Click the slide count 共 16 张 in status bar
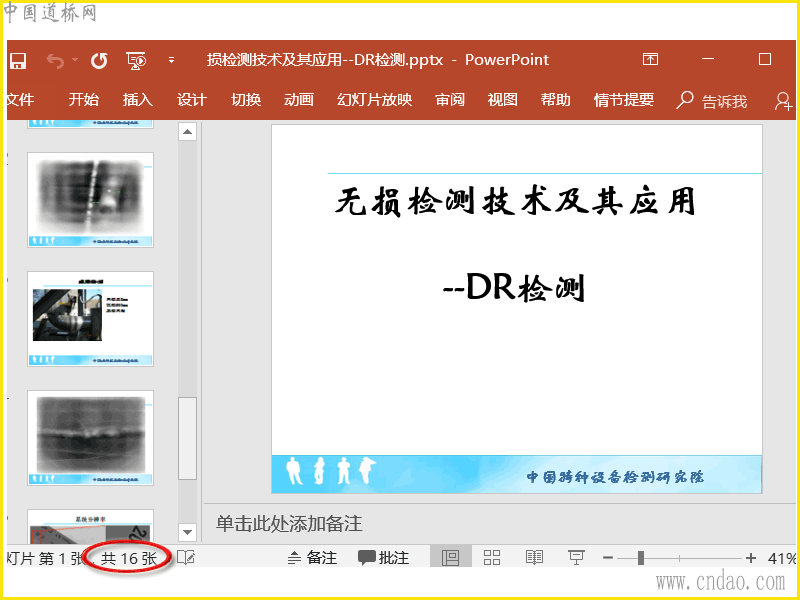This screenshot has width=800, height=600. 129,558
